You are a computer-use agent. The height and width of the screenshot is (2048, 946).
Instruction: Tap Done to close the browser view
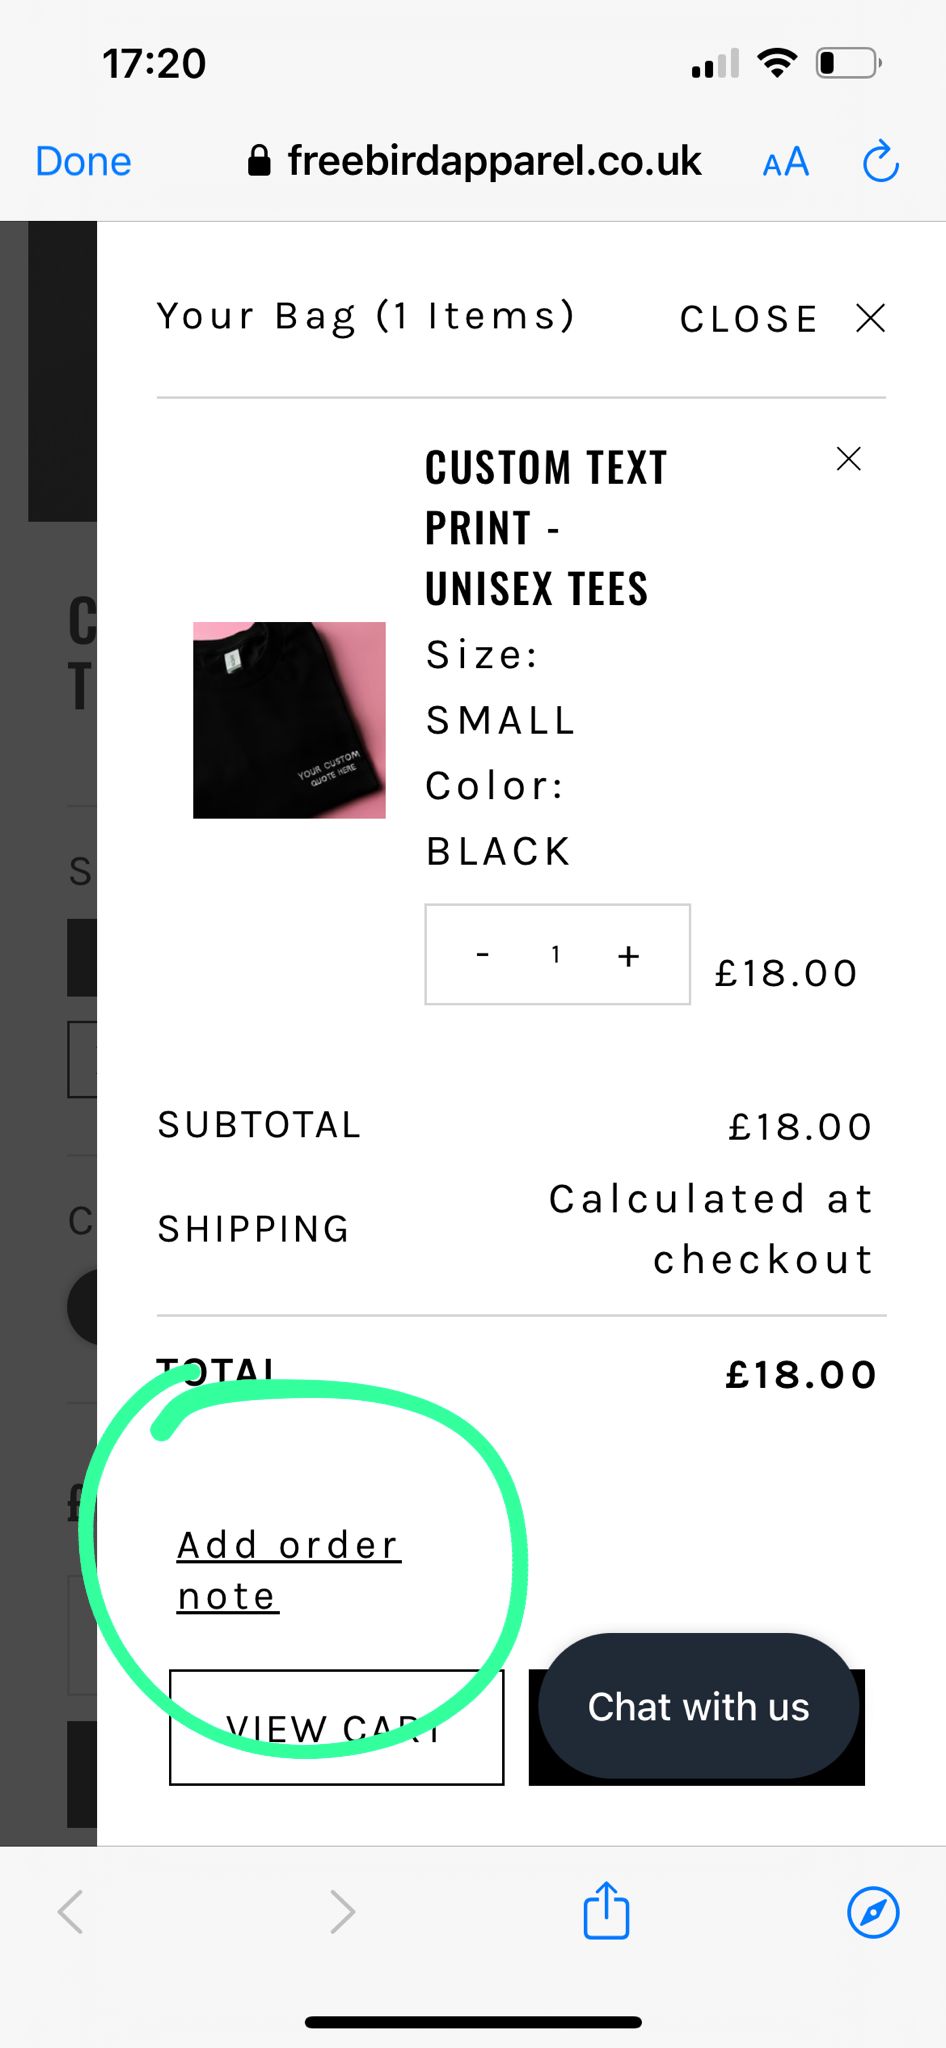pyautogui.click(x=83, y=161)
